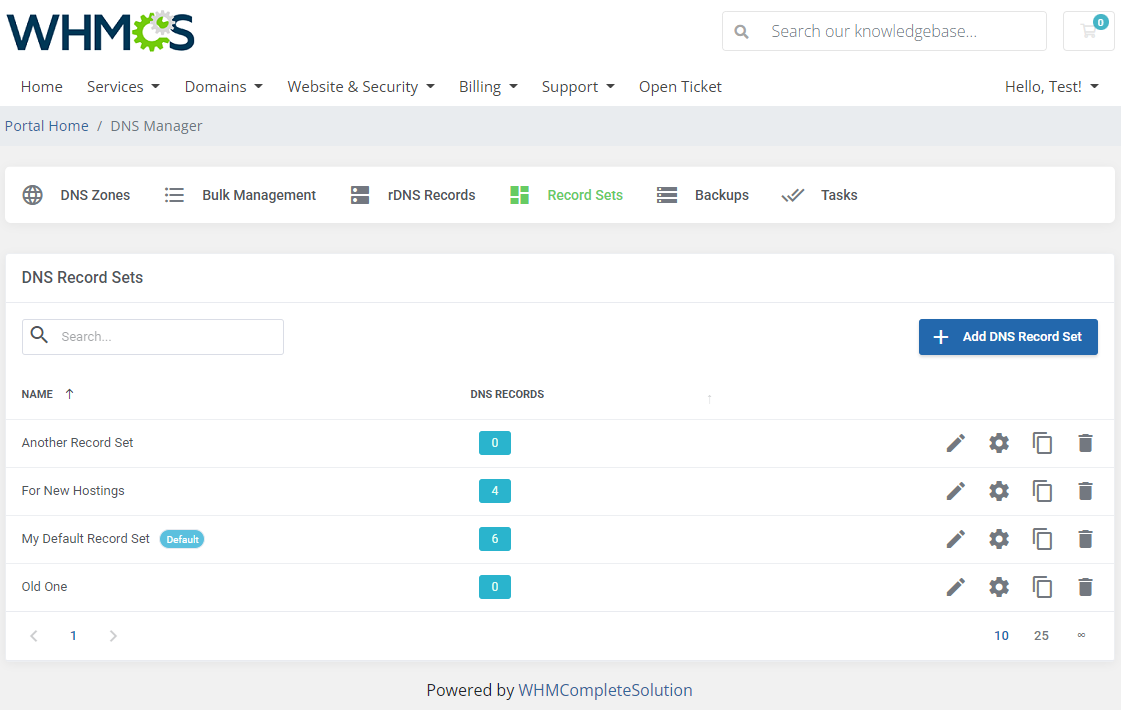Click the records count badge showing 4
This screenshot has width=1121, height=710.
click(x=495, y=490)
